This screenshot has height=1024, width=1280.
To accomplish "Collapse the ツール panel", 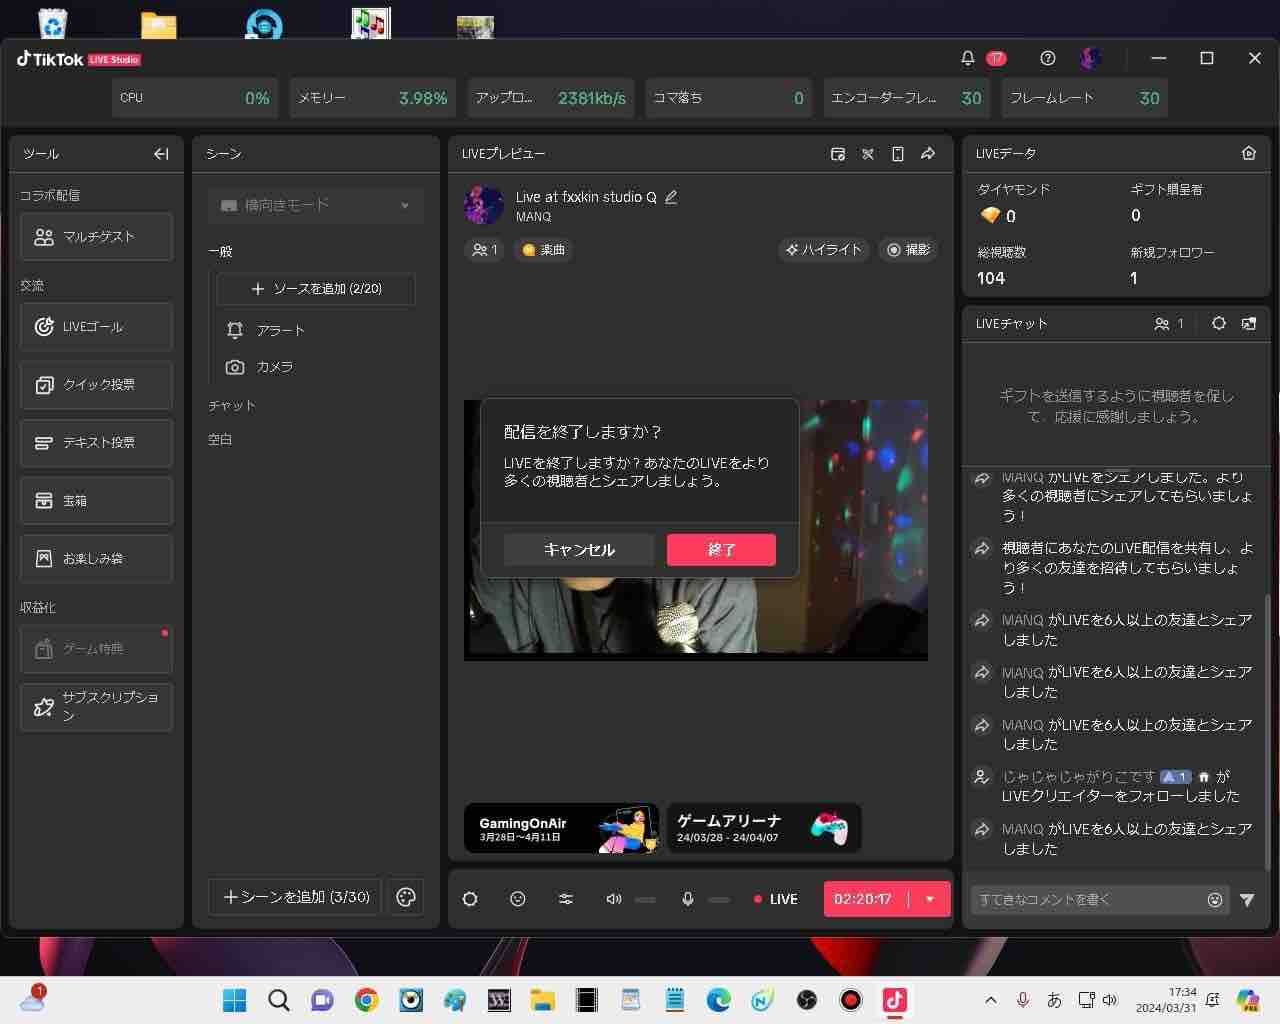I will tap(161, 154).
